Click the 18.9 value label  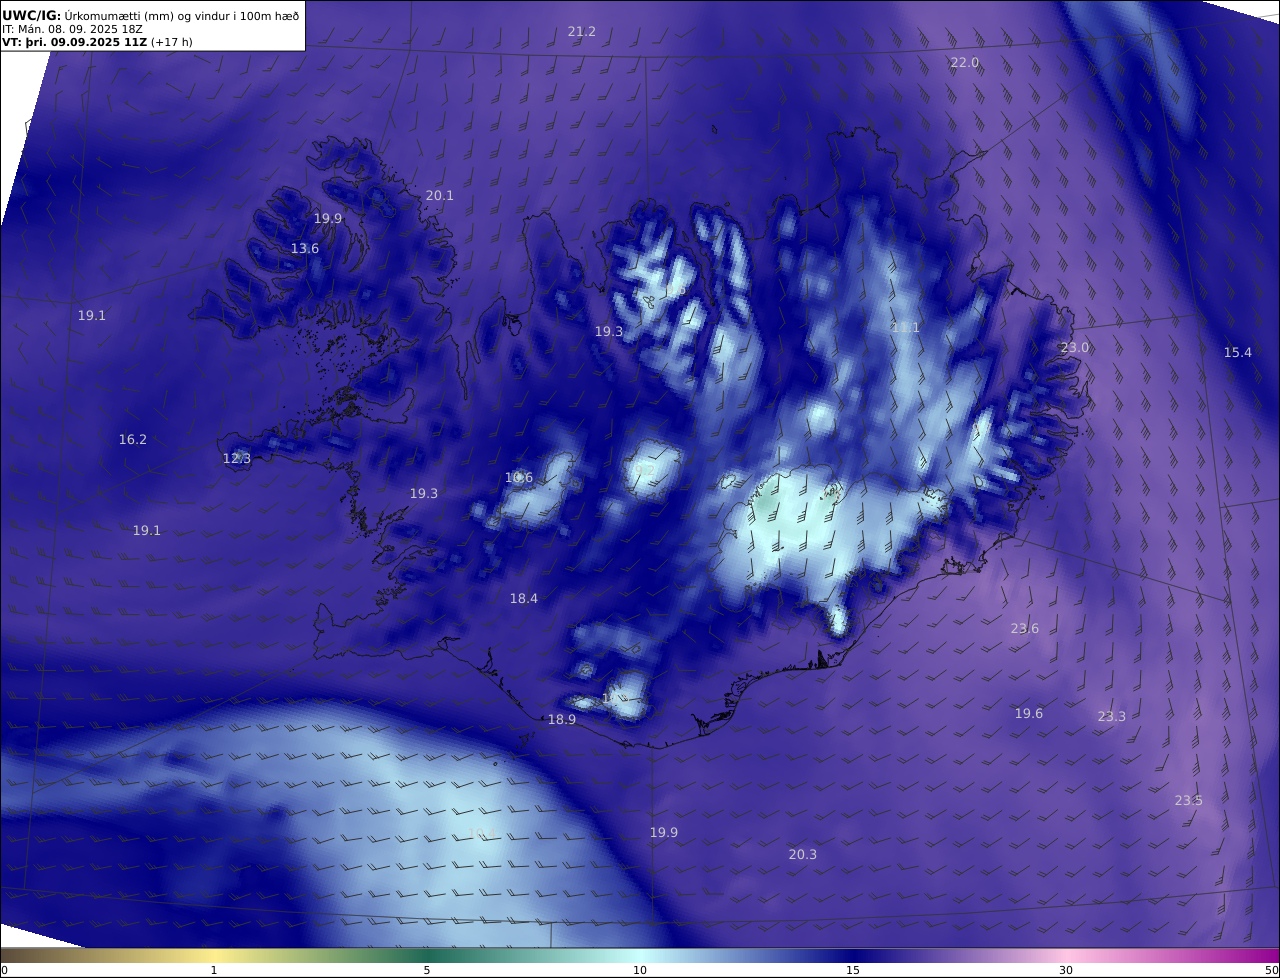(562, 720)
